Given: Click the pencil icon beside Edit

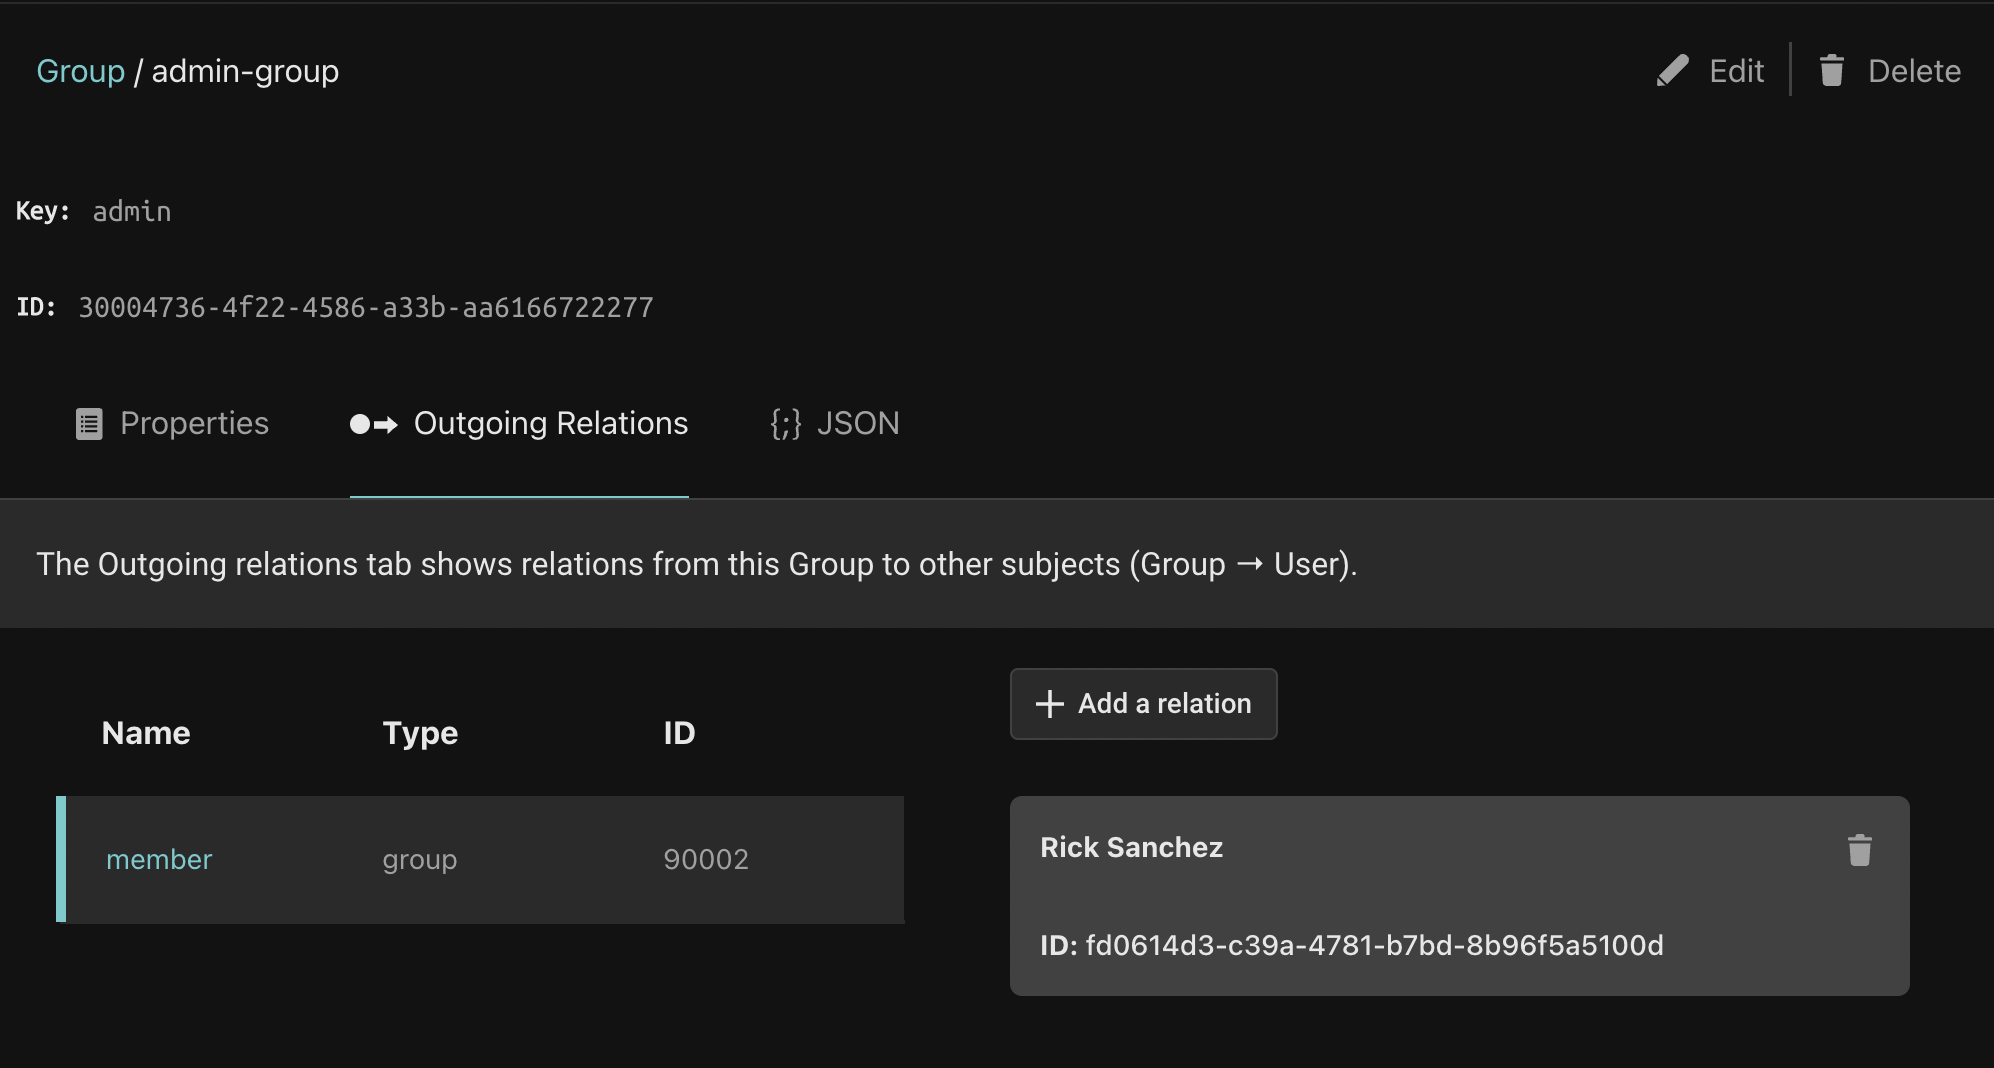Looking at the screenshot, I should 1672,71.
